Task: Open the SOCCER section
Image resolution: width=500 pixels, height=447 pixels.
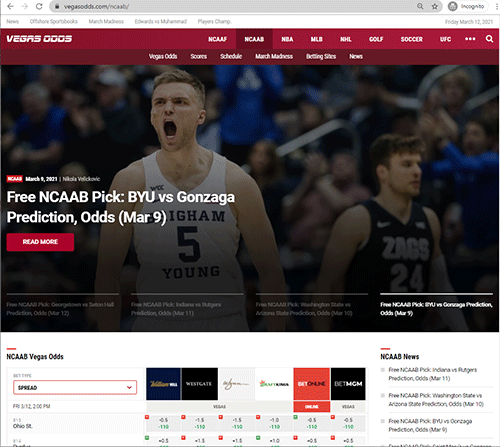Action: click(411, 39)
